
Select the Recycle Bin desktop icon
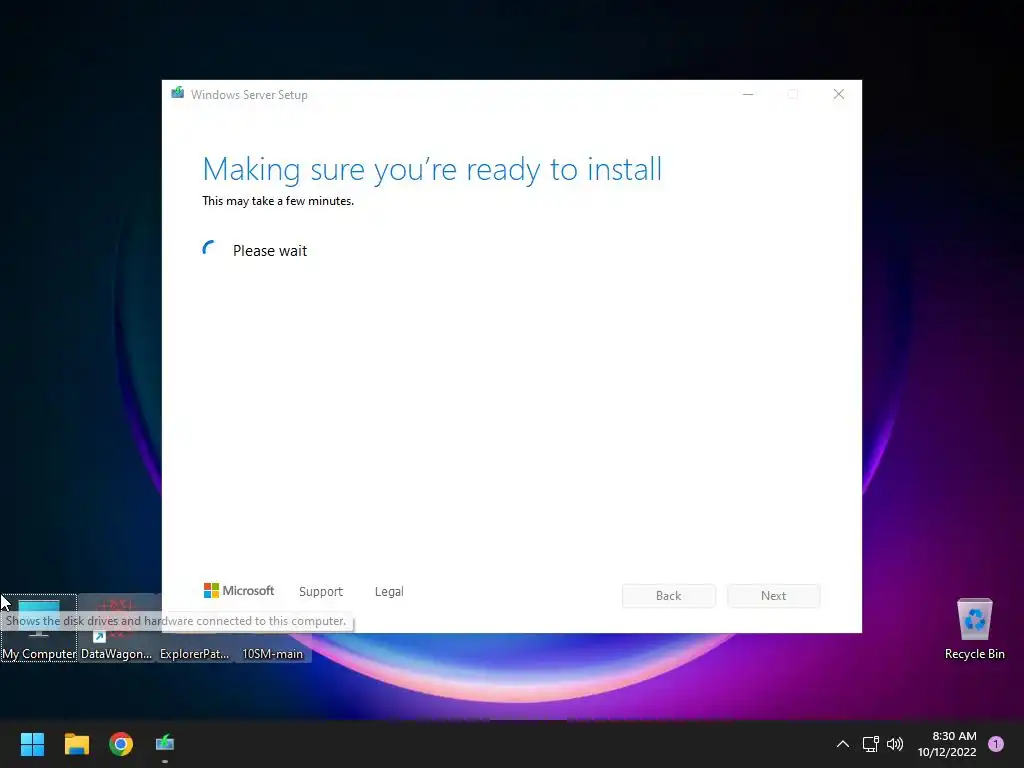(x=974, y=628)
